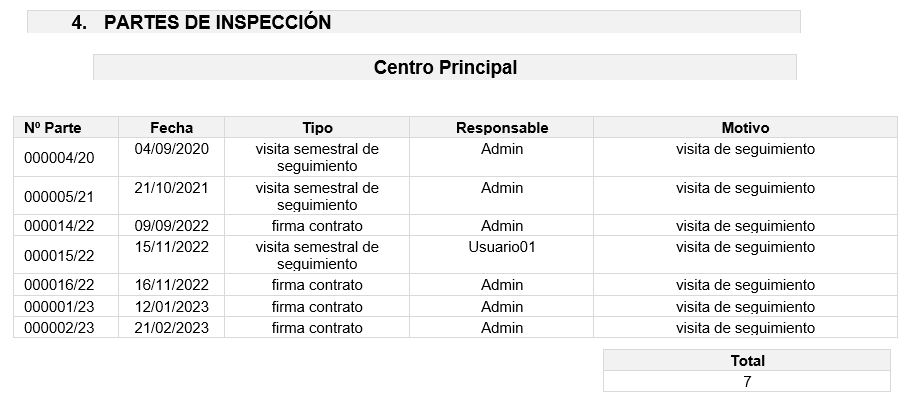Viewport: 909px width, 414px height.
Task: Select part number 000002/23
Action: (59, 328)
